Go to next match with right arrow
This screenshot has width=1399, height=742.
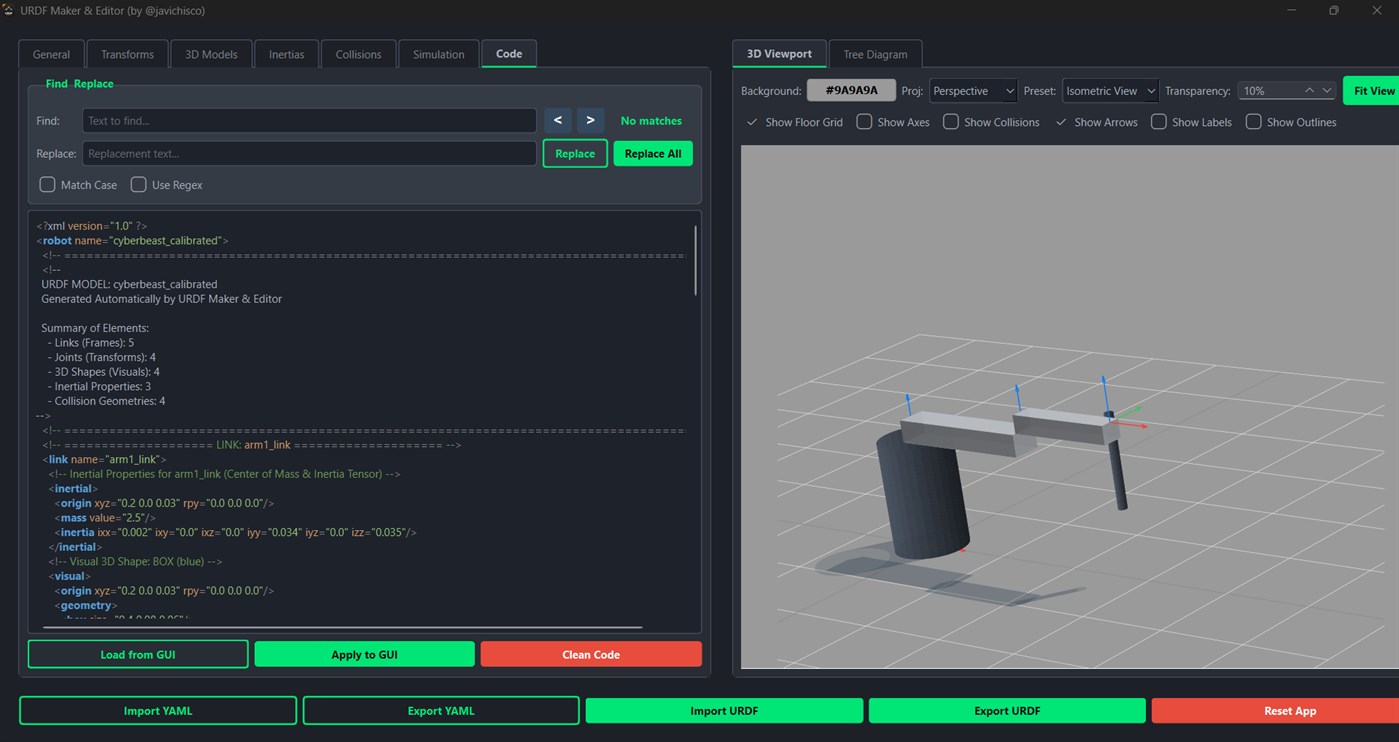590,121
